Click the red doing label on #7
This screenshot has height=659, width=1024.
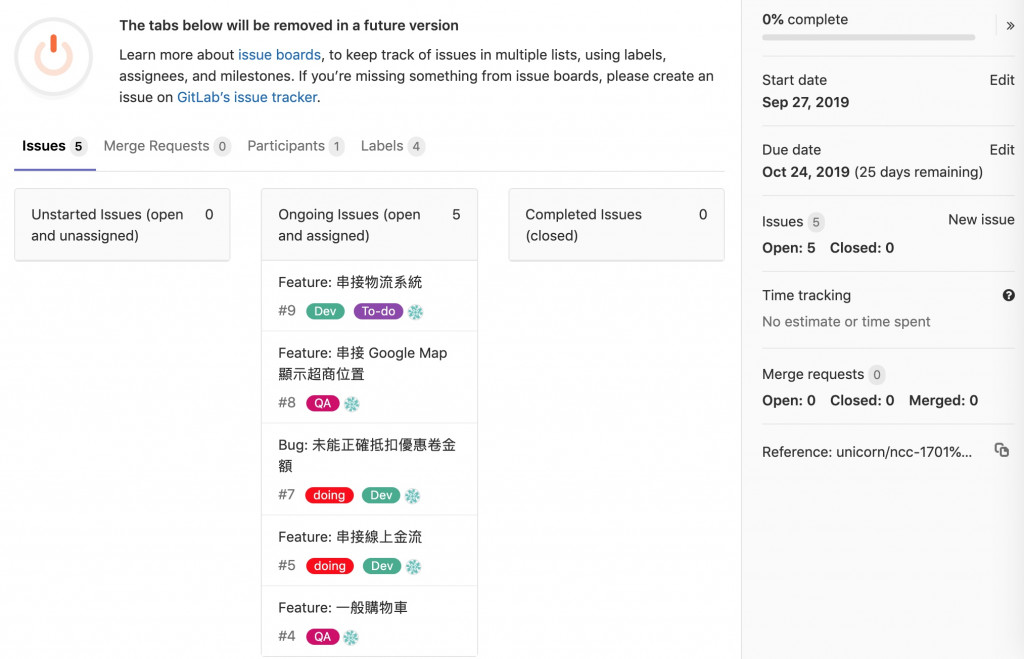(329, 495)
